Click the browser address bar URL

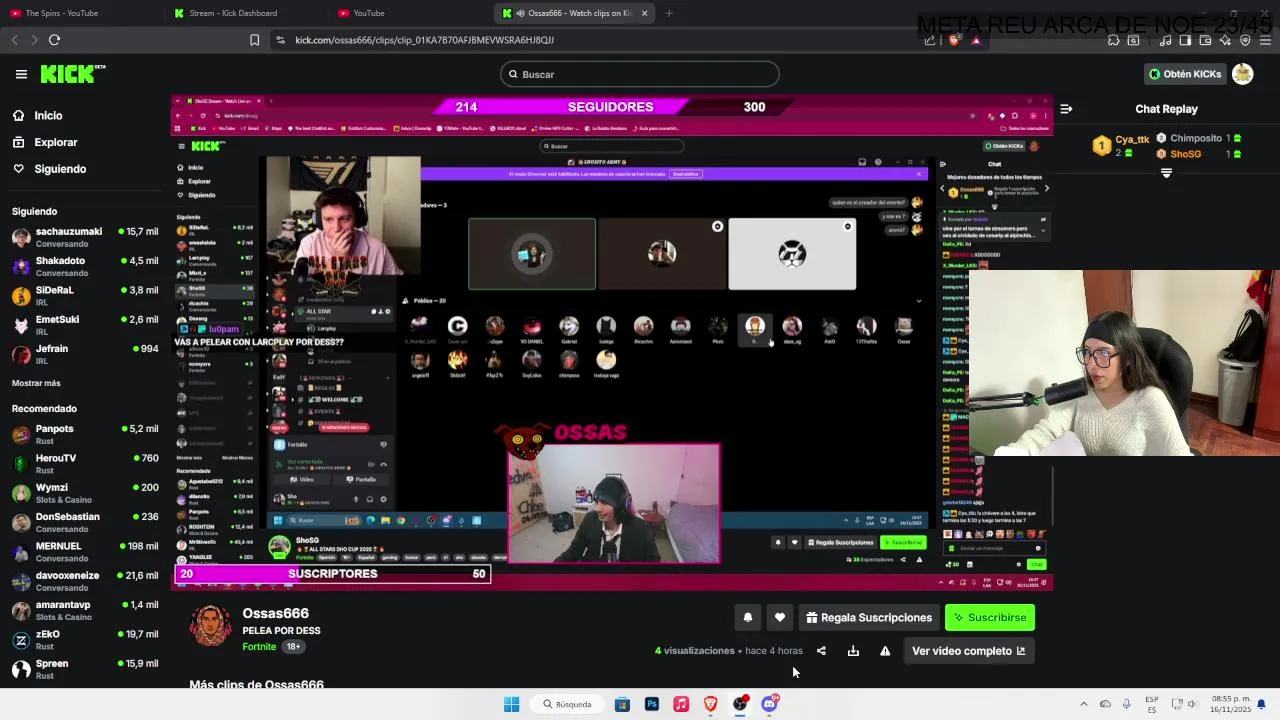424,40
